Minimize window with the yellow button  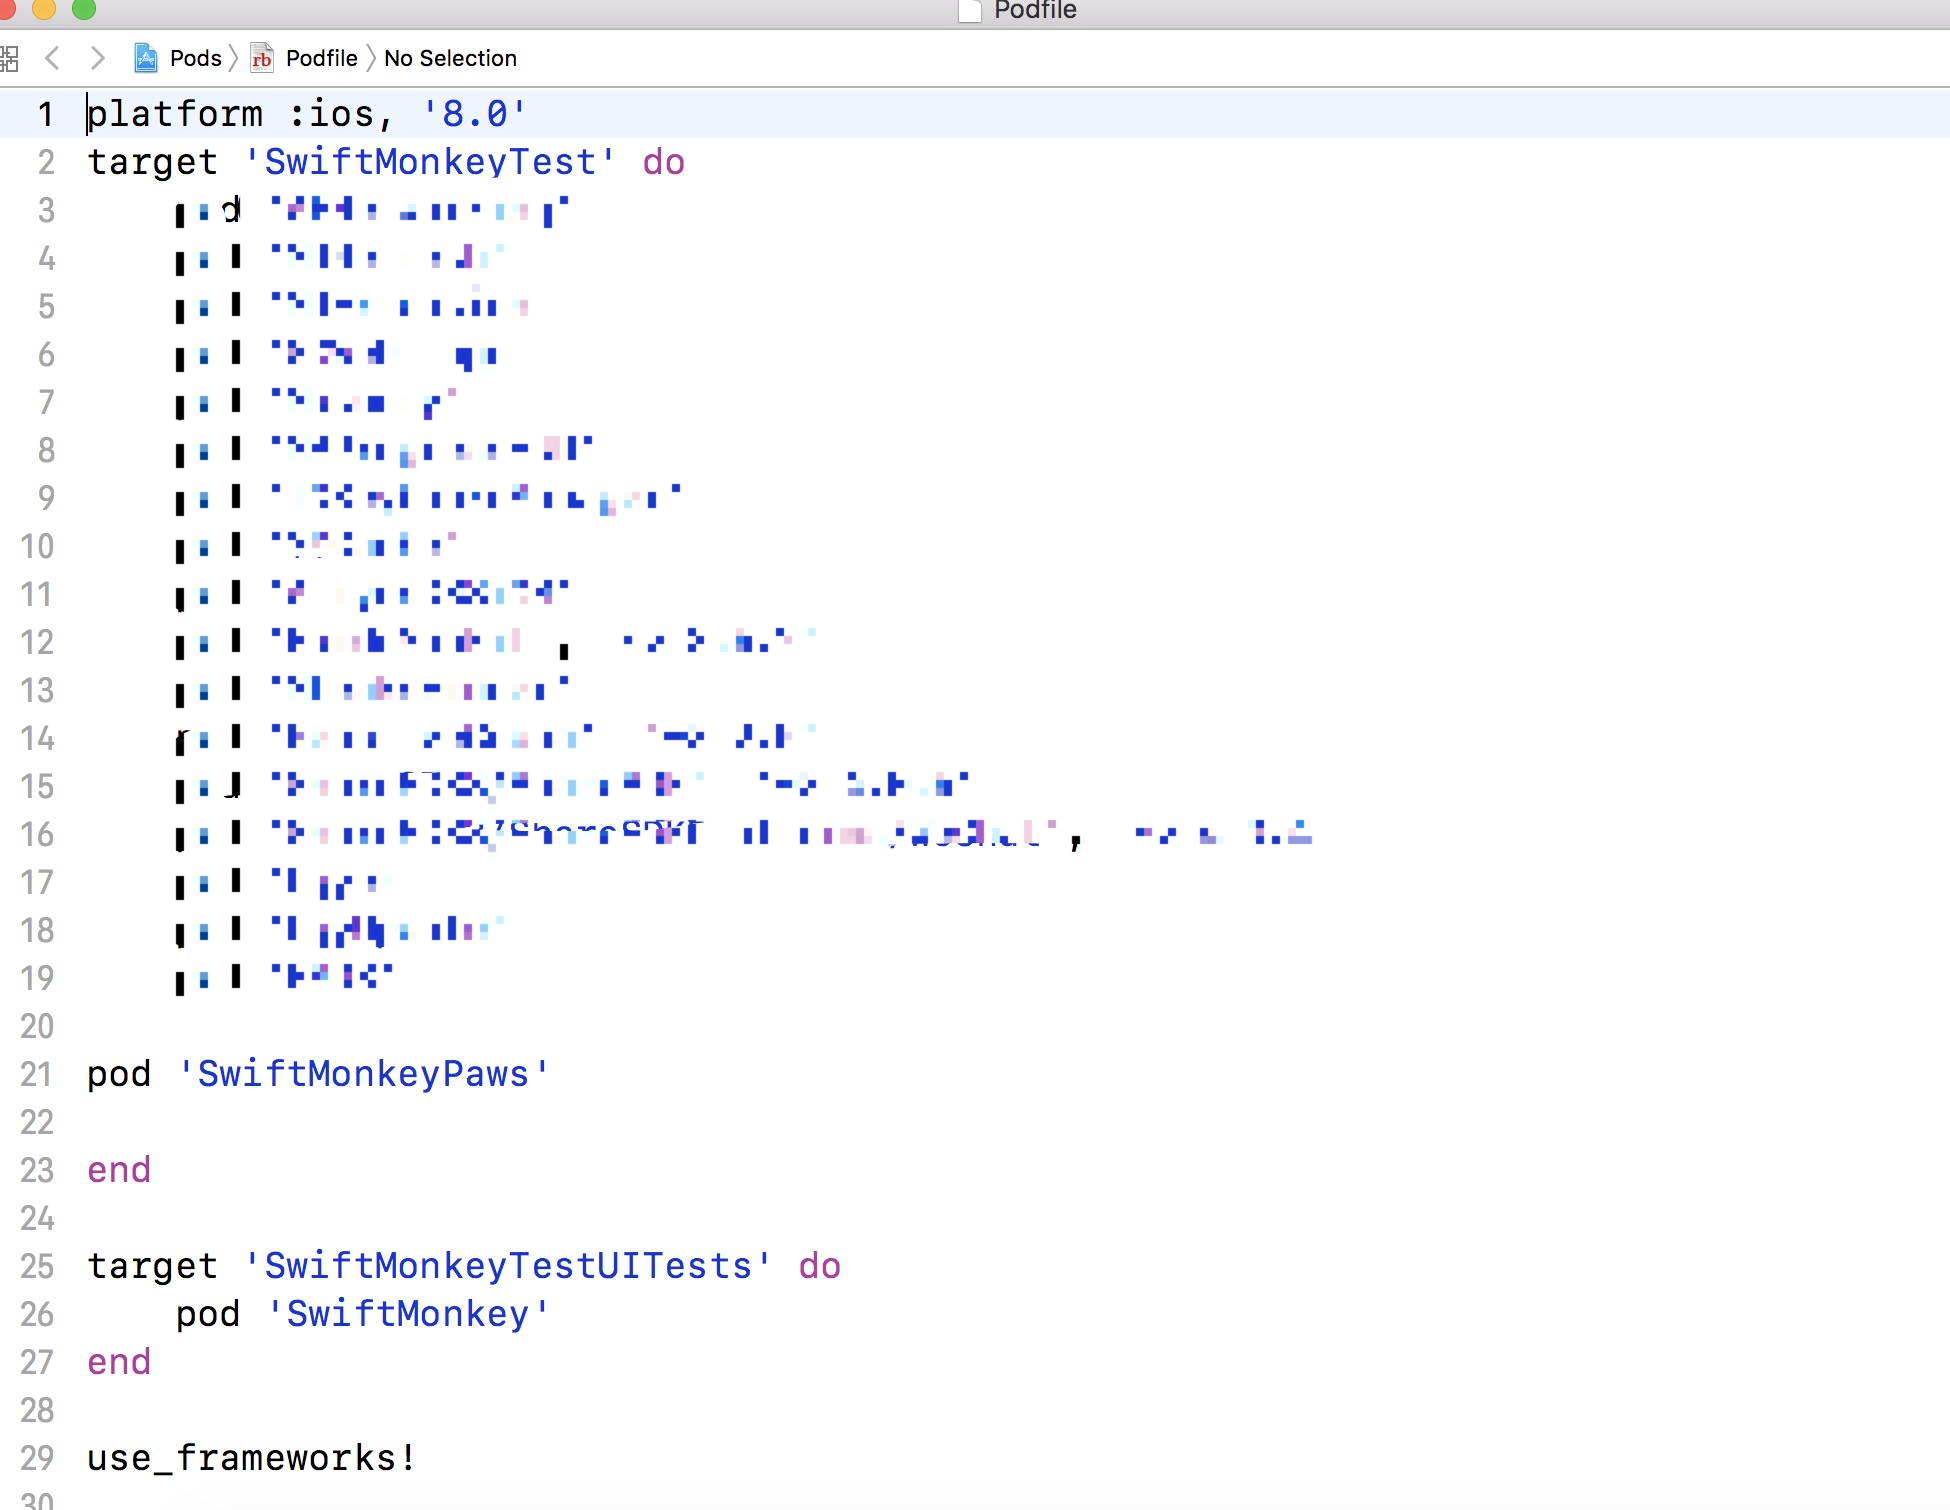point(44,9)
